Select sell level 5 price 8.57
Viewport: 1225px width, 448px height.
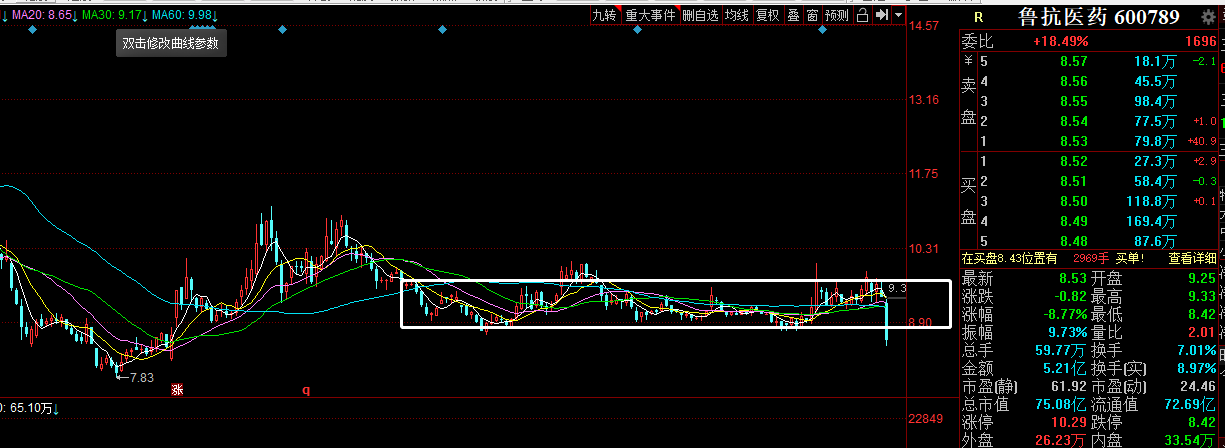point(1073,62)
